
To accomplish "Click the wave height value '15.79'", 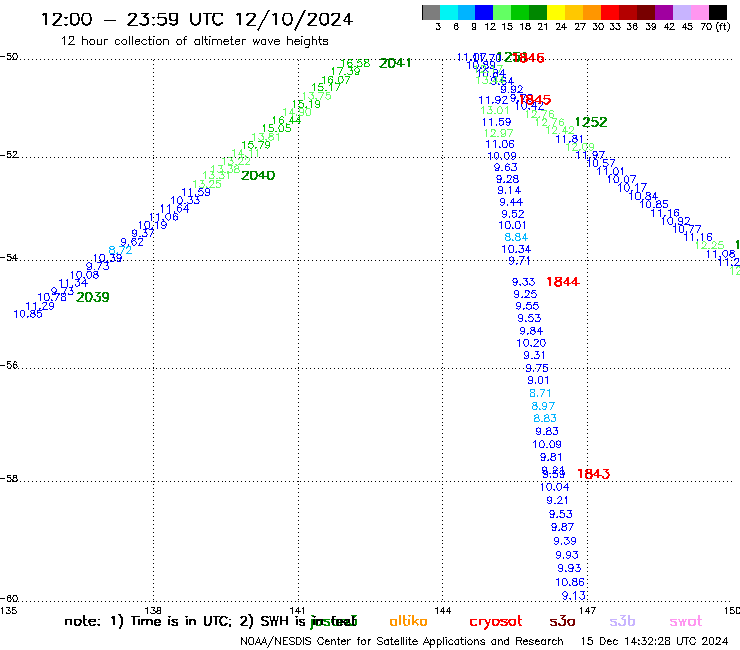I will click(256, 145).
